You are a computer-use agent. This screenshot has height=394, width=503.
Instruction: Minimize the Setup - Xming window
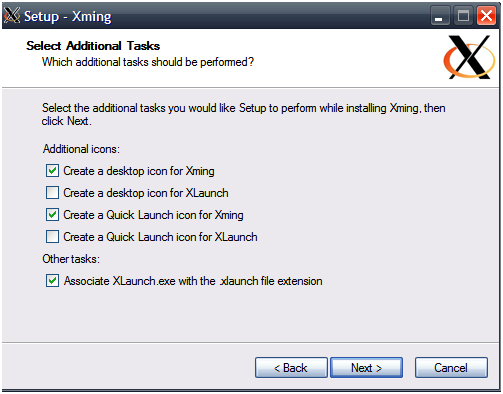click(440, 16)
